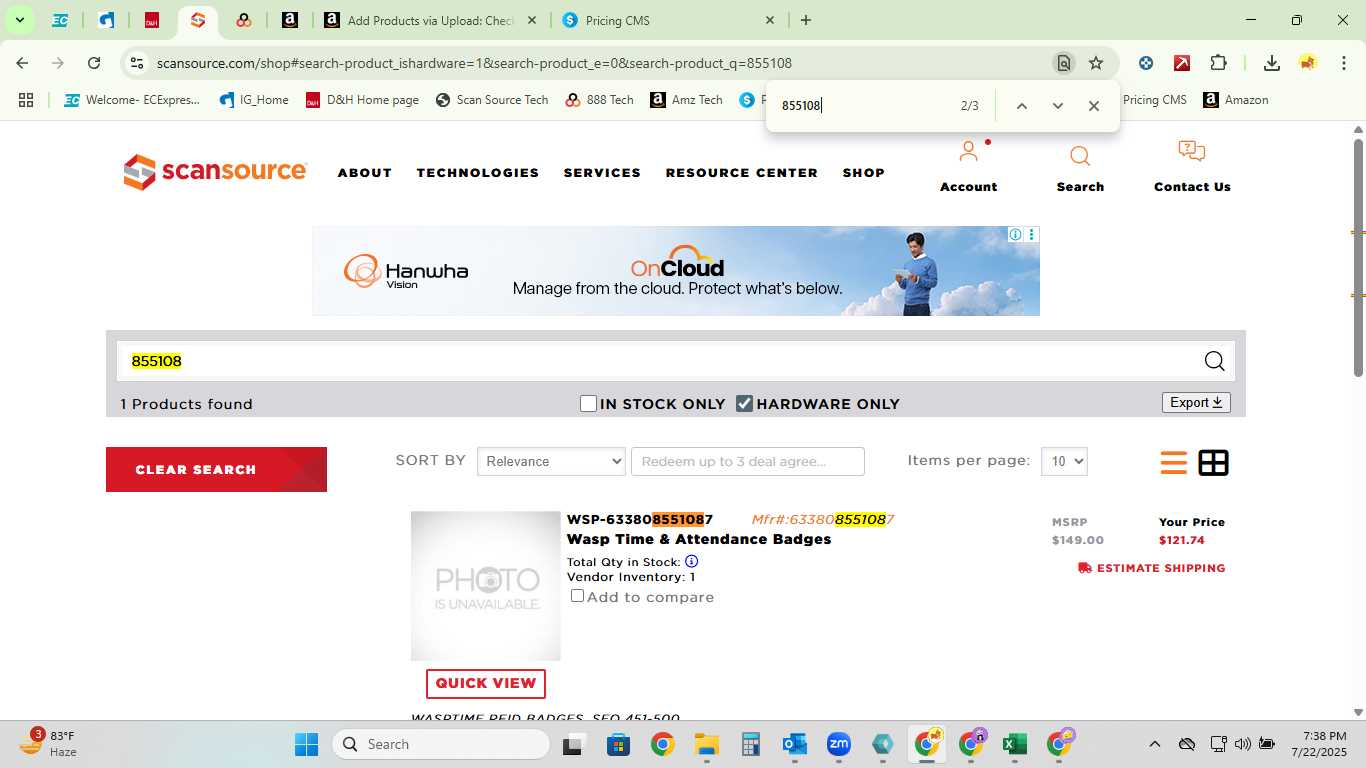This screenshot has height=768, width=1366.
Task: Open the Amazon bookmark
Action: tap(1236, 100)
